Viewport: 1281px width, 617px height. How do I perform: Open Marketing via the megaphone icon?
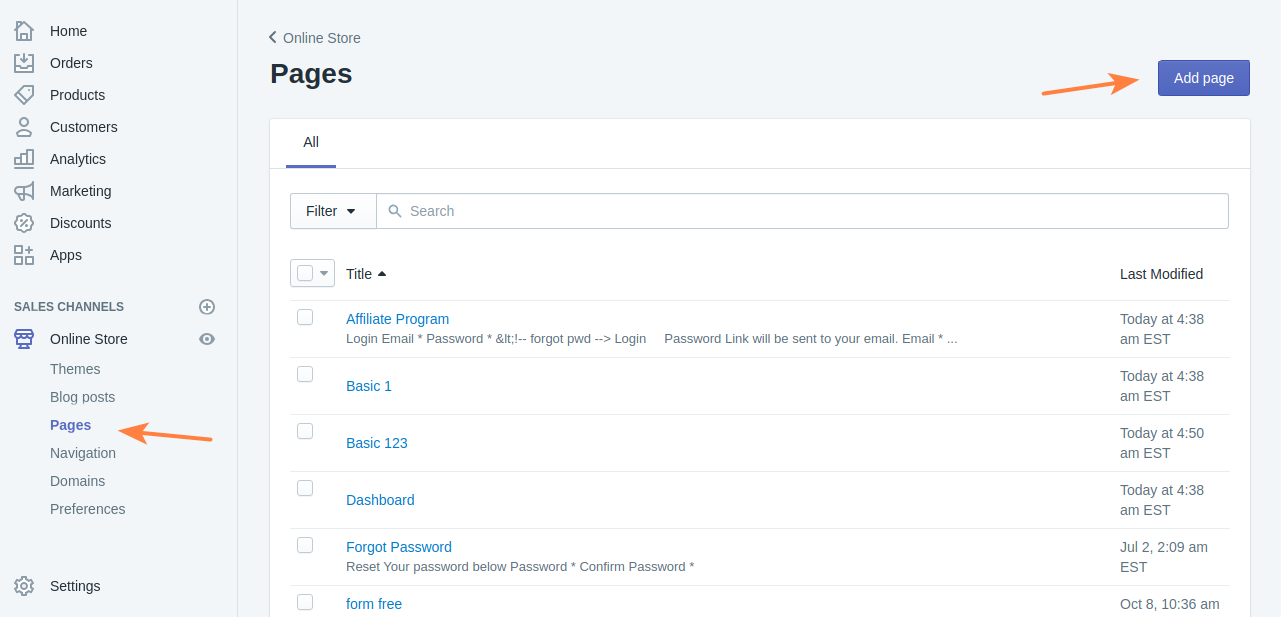tap(23, 190)
